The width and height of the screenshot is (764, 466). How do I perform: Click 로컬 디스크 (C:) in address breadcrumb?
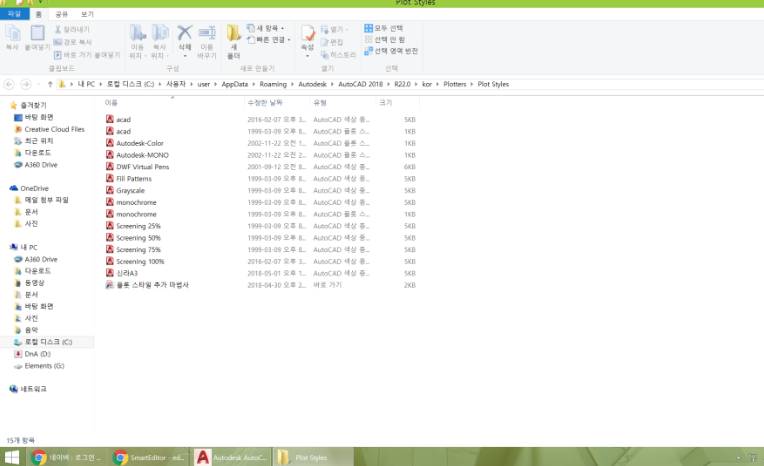pos(130,84)
